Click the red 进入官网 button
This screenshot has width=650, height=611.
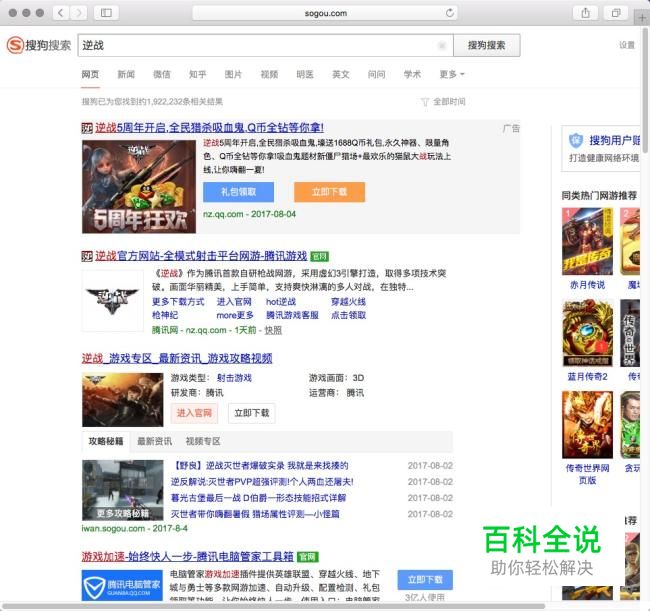click(194, 413)
